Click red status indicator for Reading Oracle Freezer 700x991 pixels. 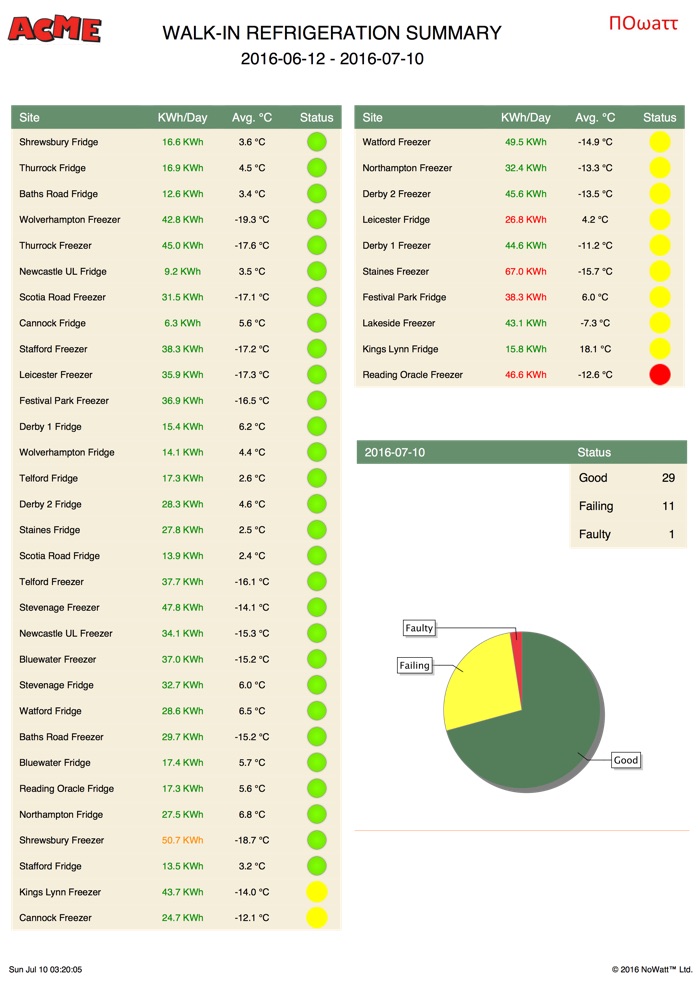pyautogui.click(x=659, y=375)
